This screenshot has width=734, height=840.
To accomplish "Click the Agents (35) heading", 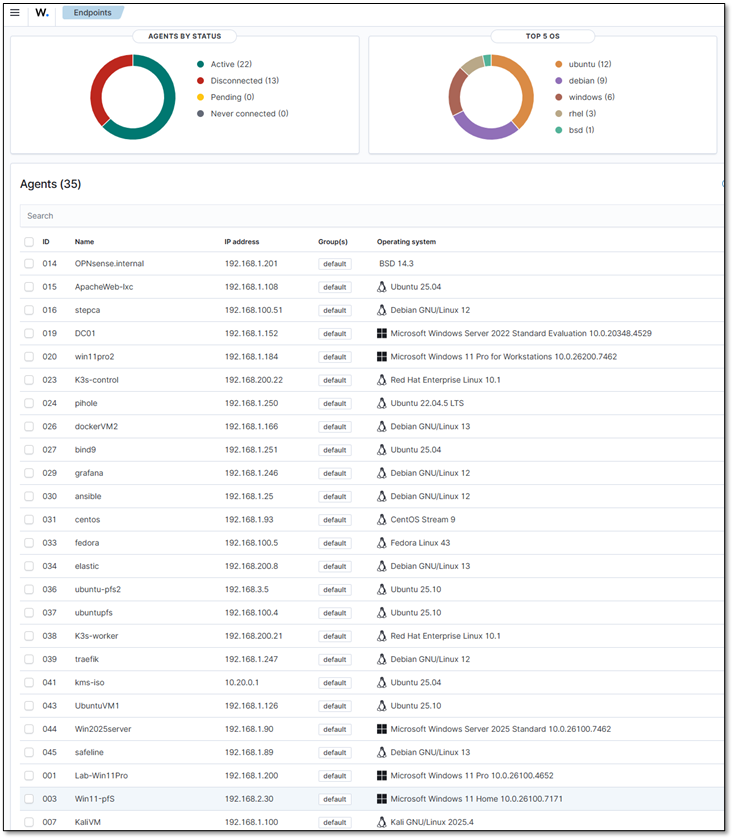I will click(50, 184).
